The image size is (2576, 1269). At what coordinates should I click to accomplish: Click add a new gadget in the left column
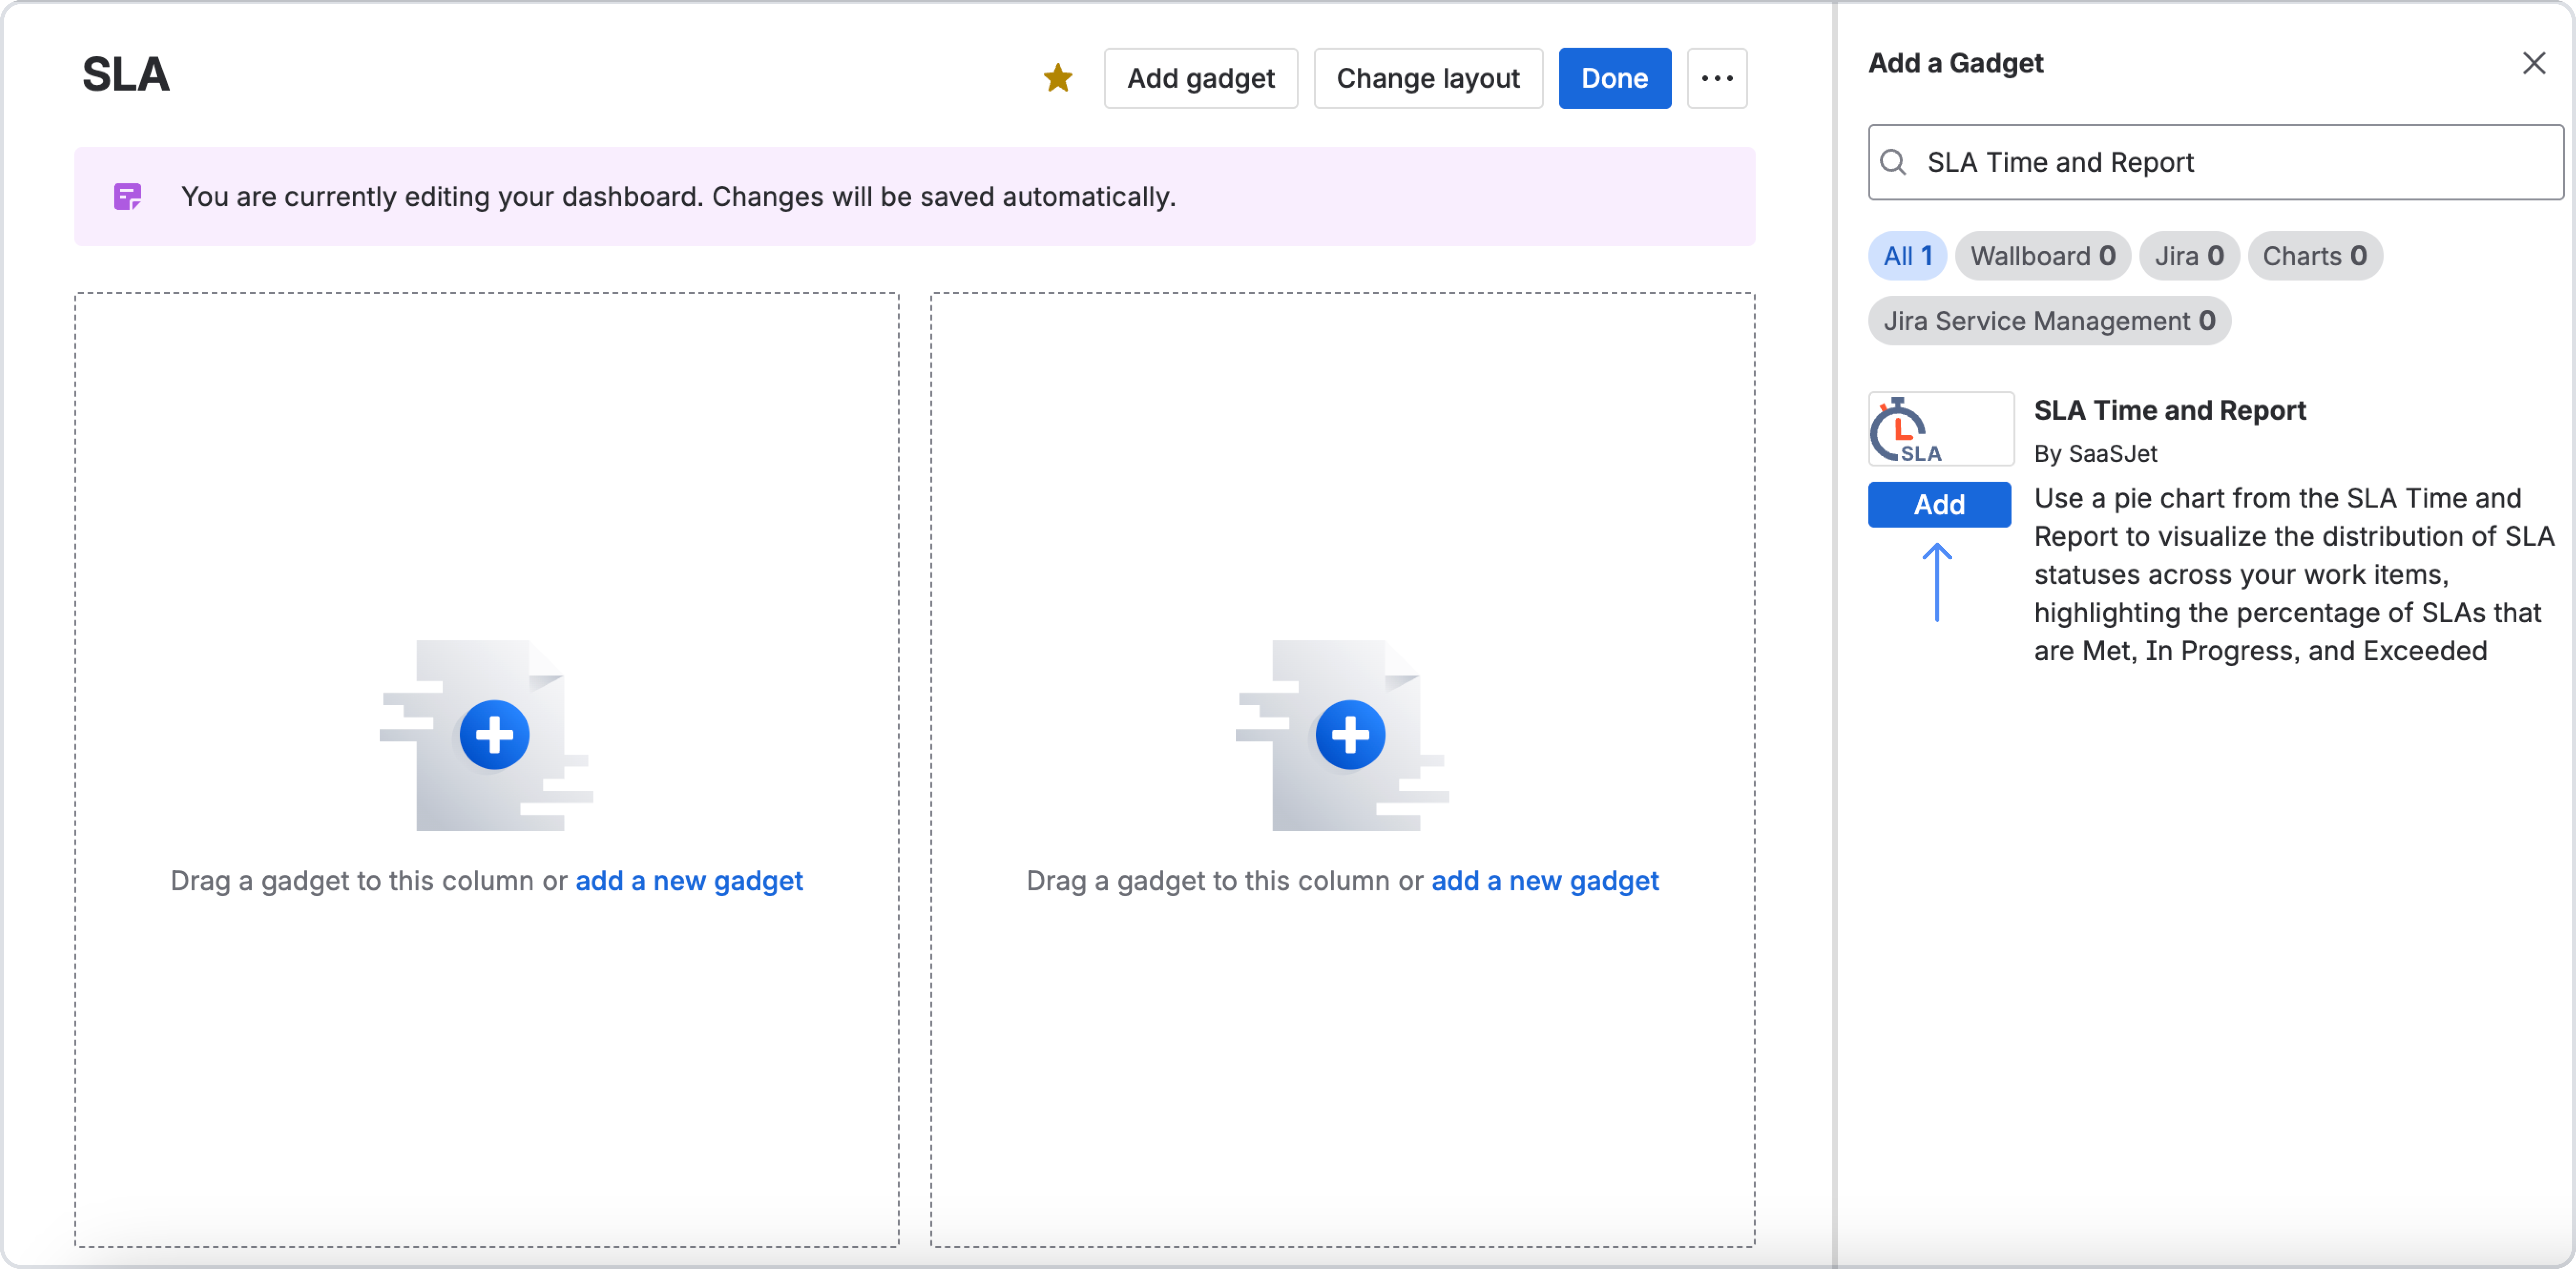coord(689,881)
